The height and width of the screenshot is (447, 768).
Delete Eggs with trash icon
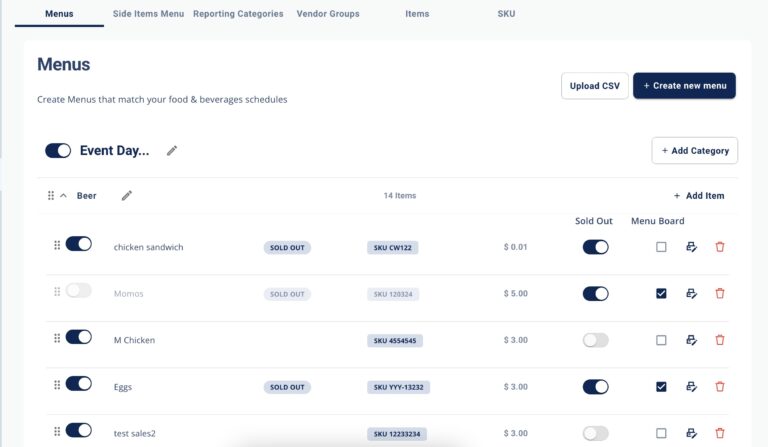[x=720, y=387]
